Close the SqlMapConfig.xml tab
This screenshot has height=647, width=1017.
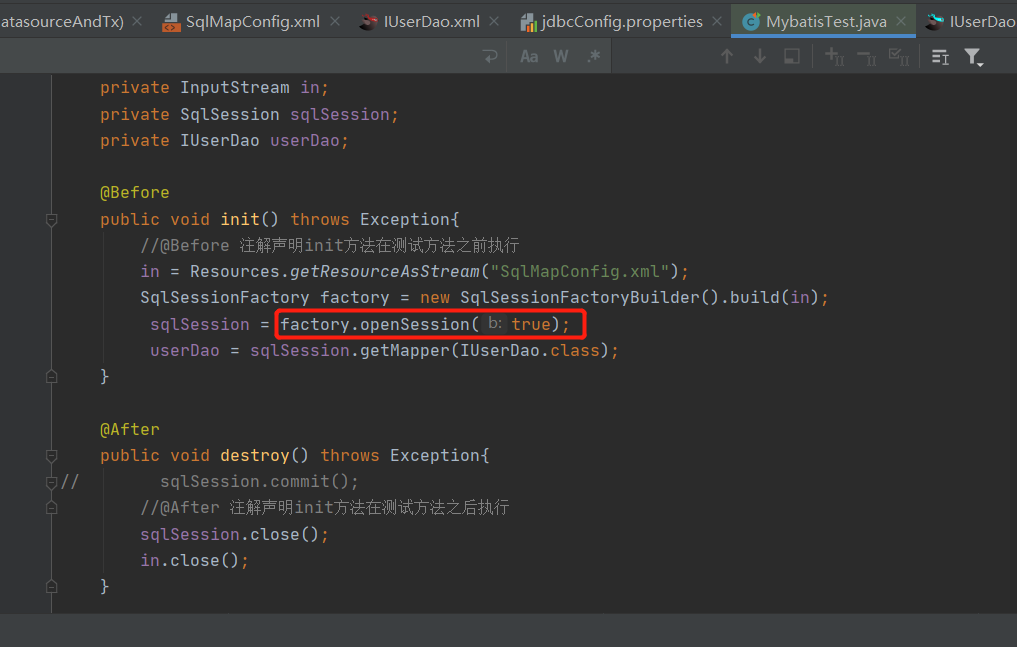[x=335, y=21]
